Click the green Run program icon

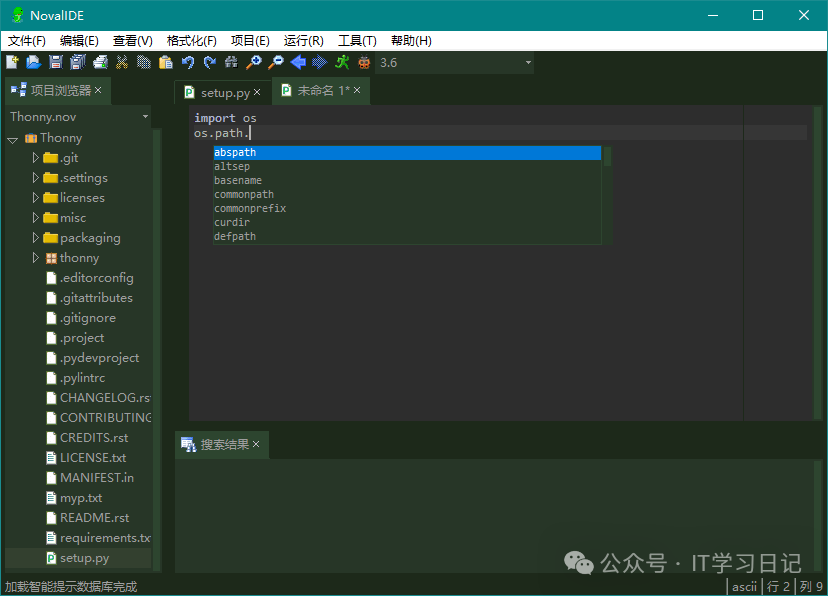(342, 63)
